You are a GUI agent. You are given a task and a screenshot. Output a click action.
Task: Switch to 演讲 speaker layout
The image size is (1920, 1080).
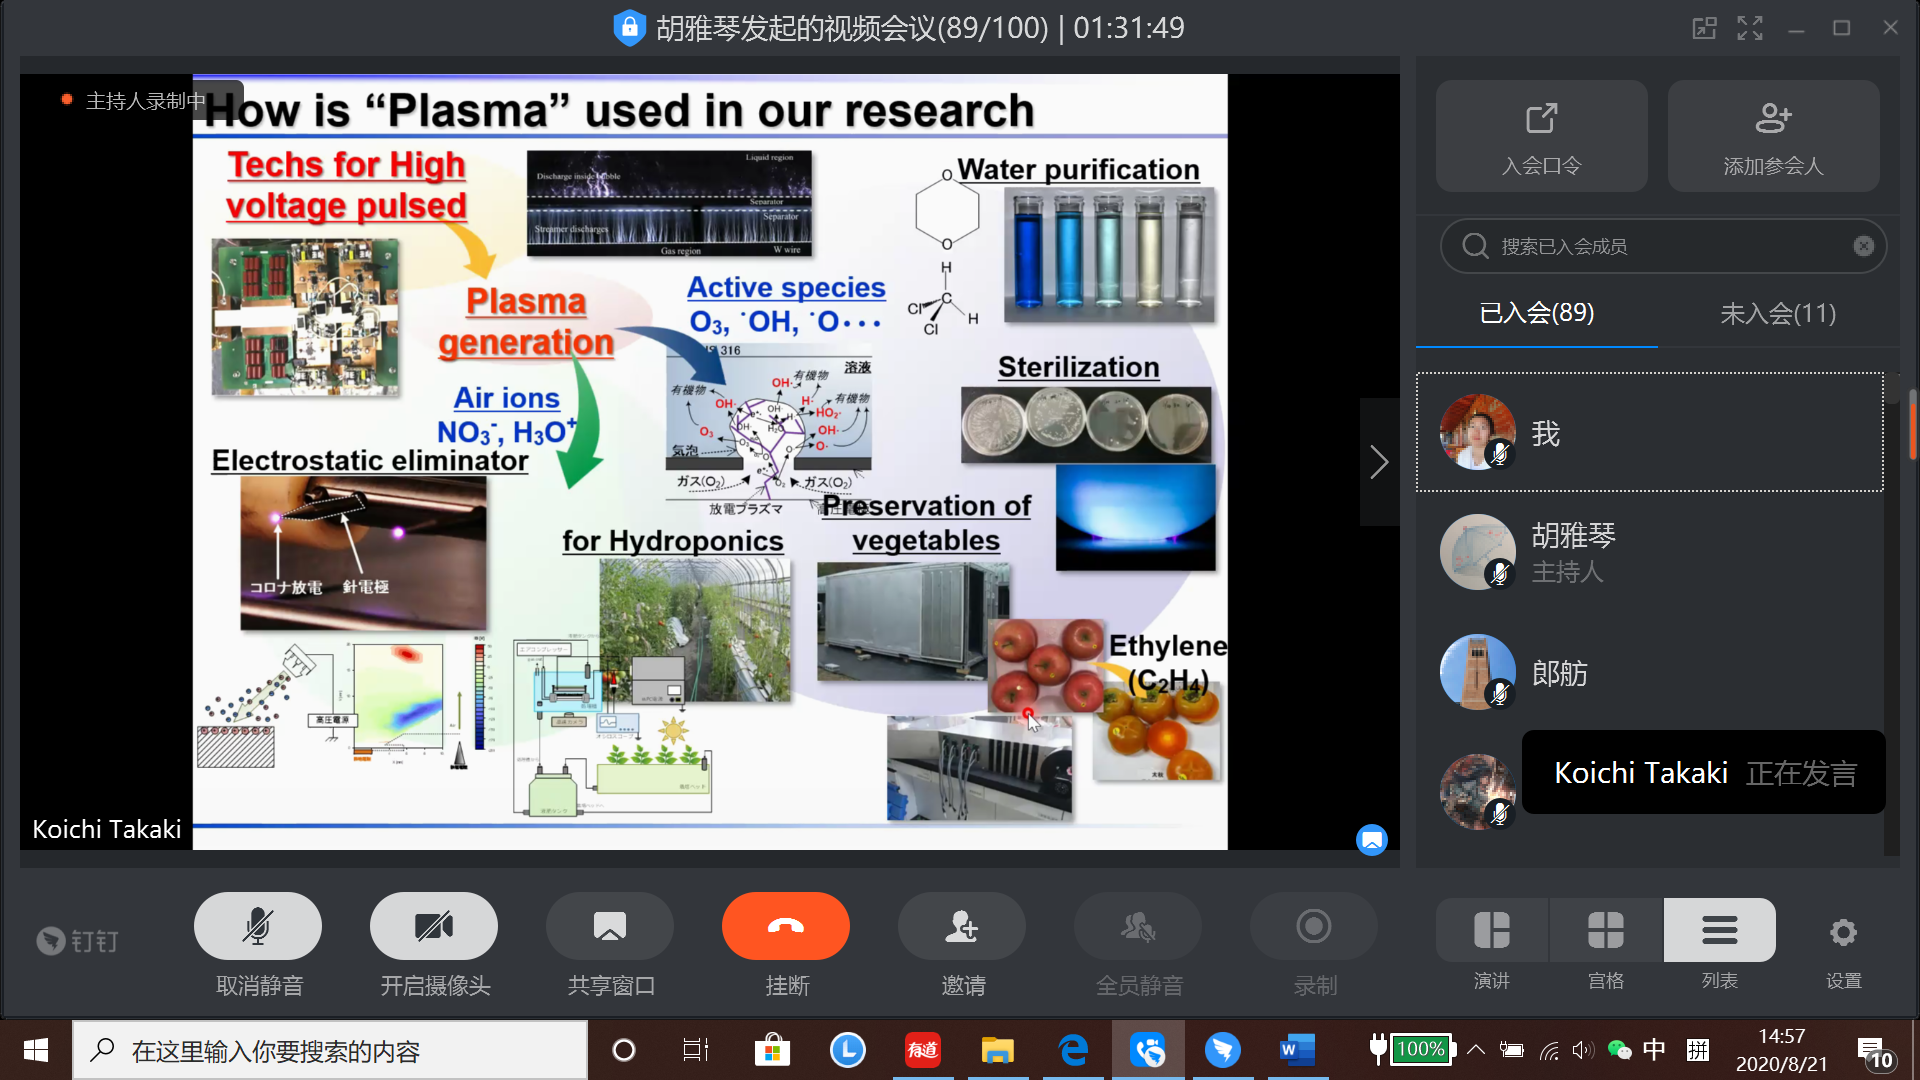point(1492,931)
